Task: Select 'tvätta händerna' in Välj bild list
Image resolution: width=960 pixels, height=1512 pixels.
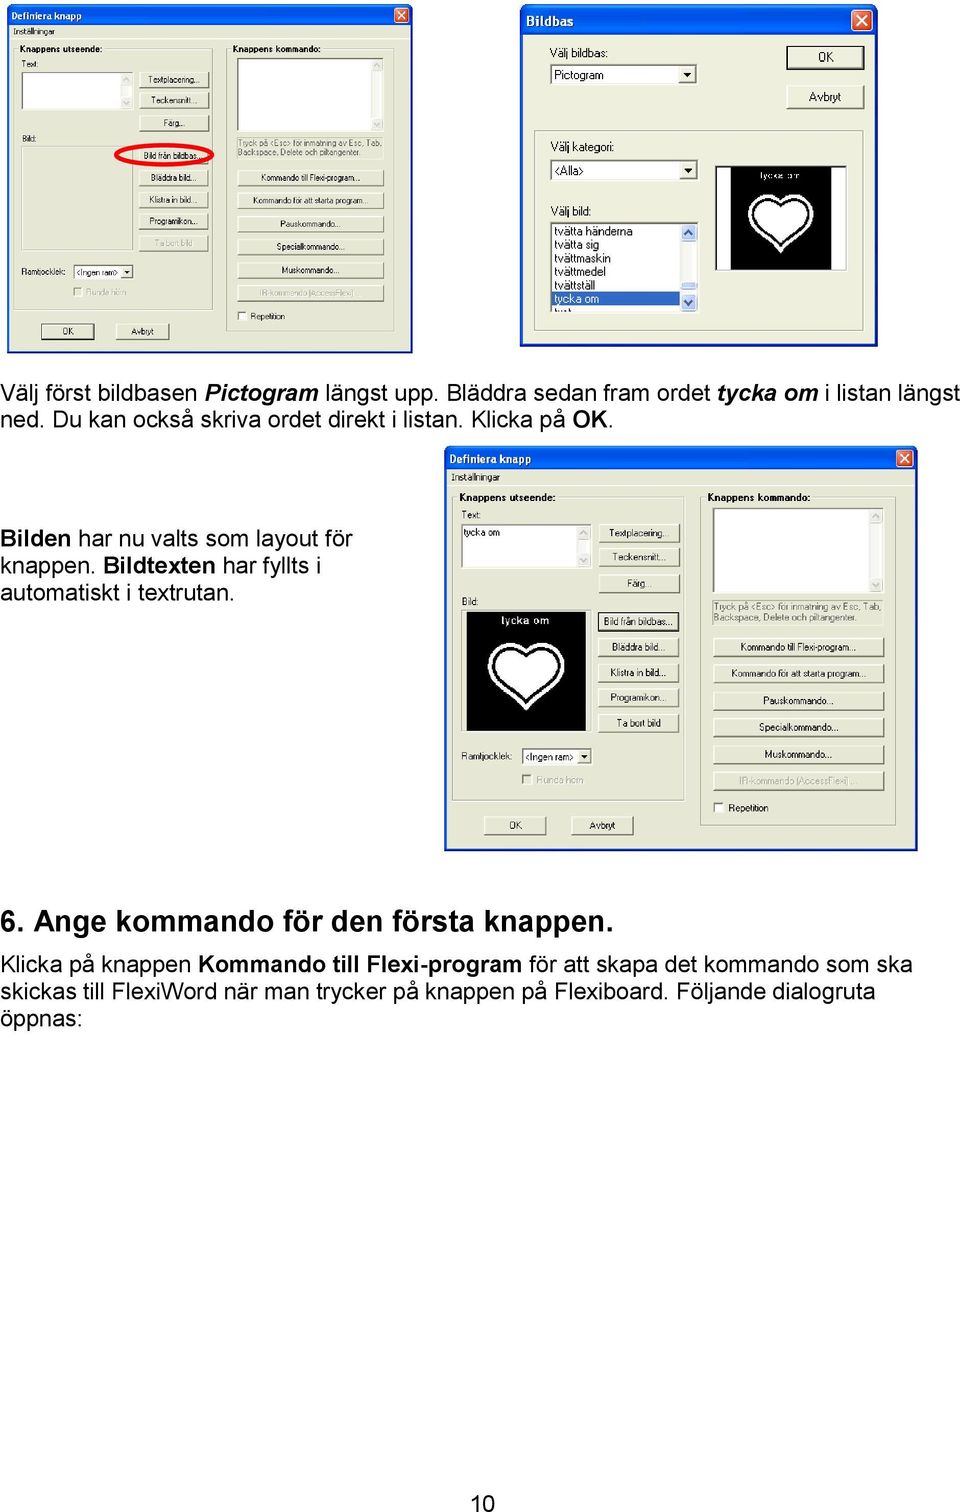Action: [x=593, y=231]
